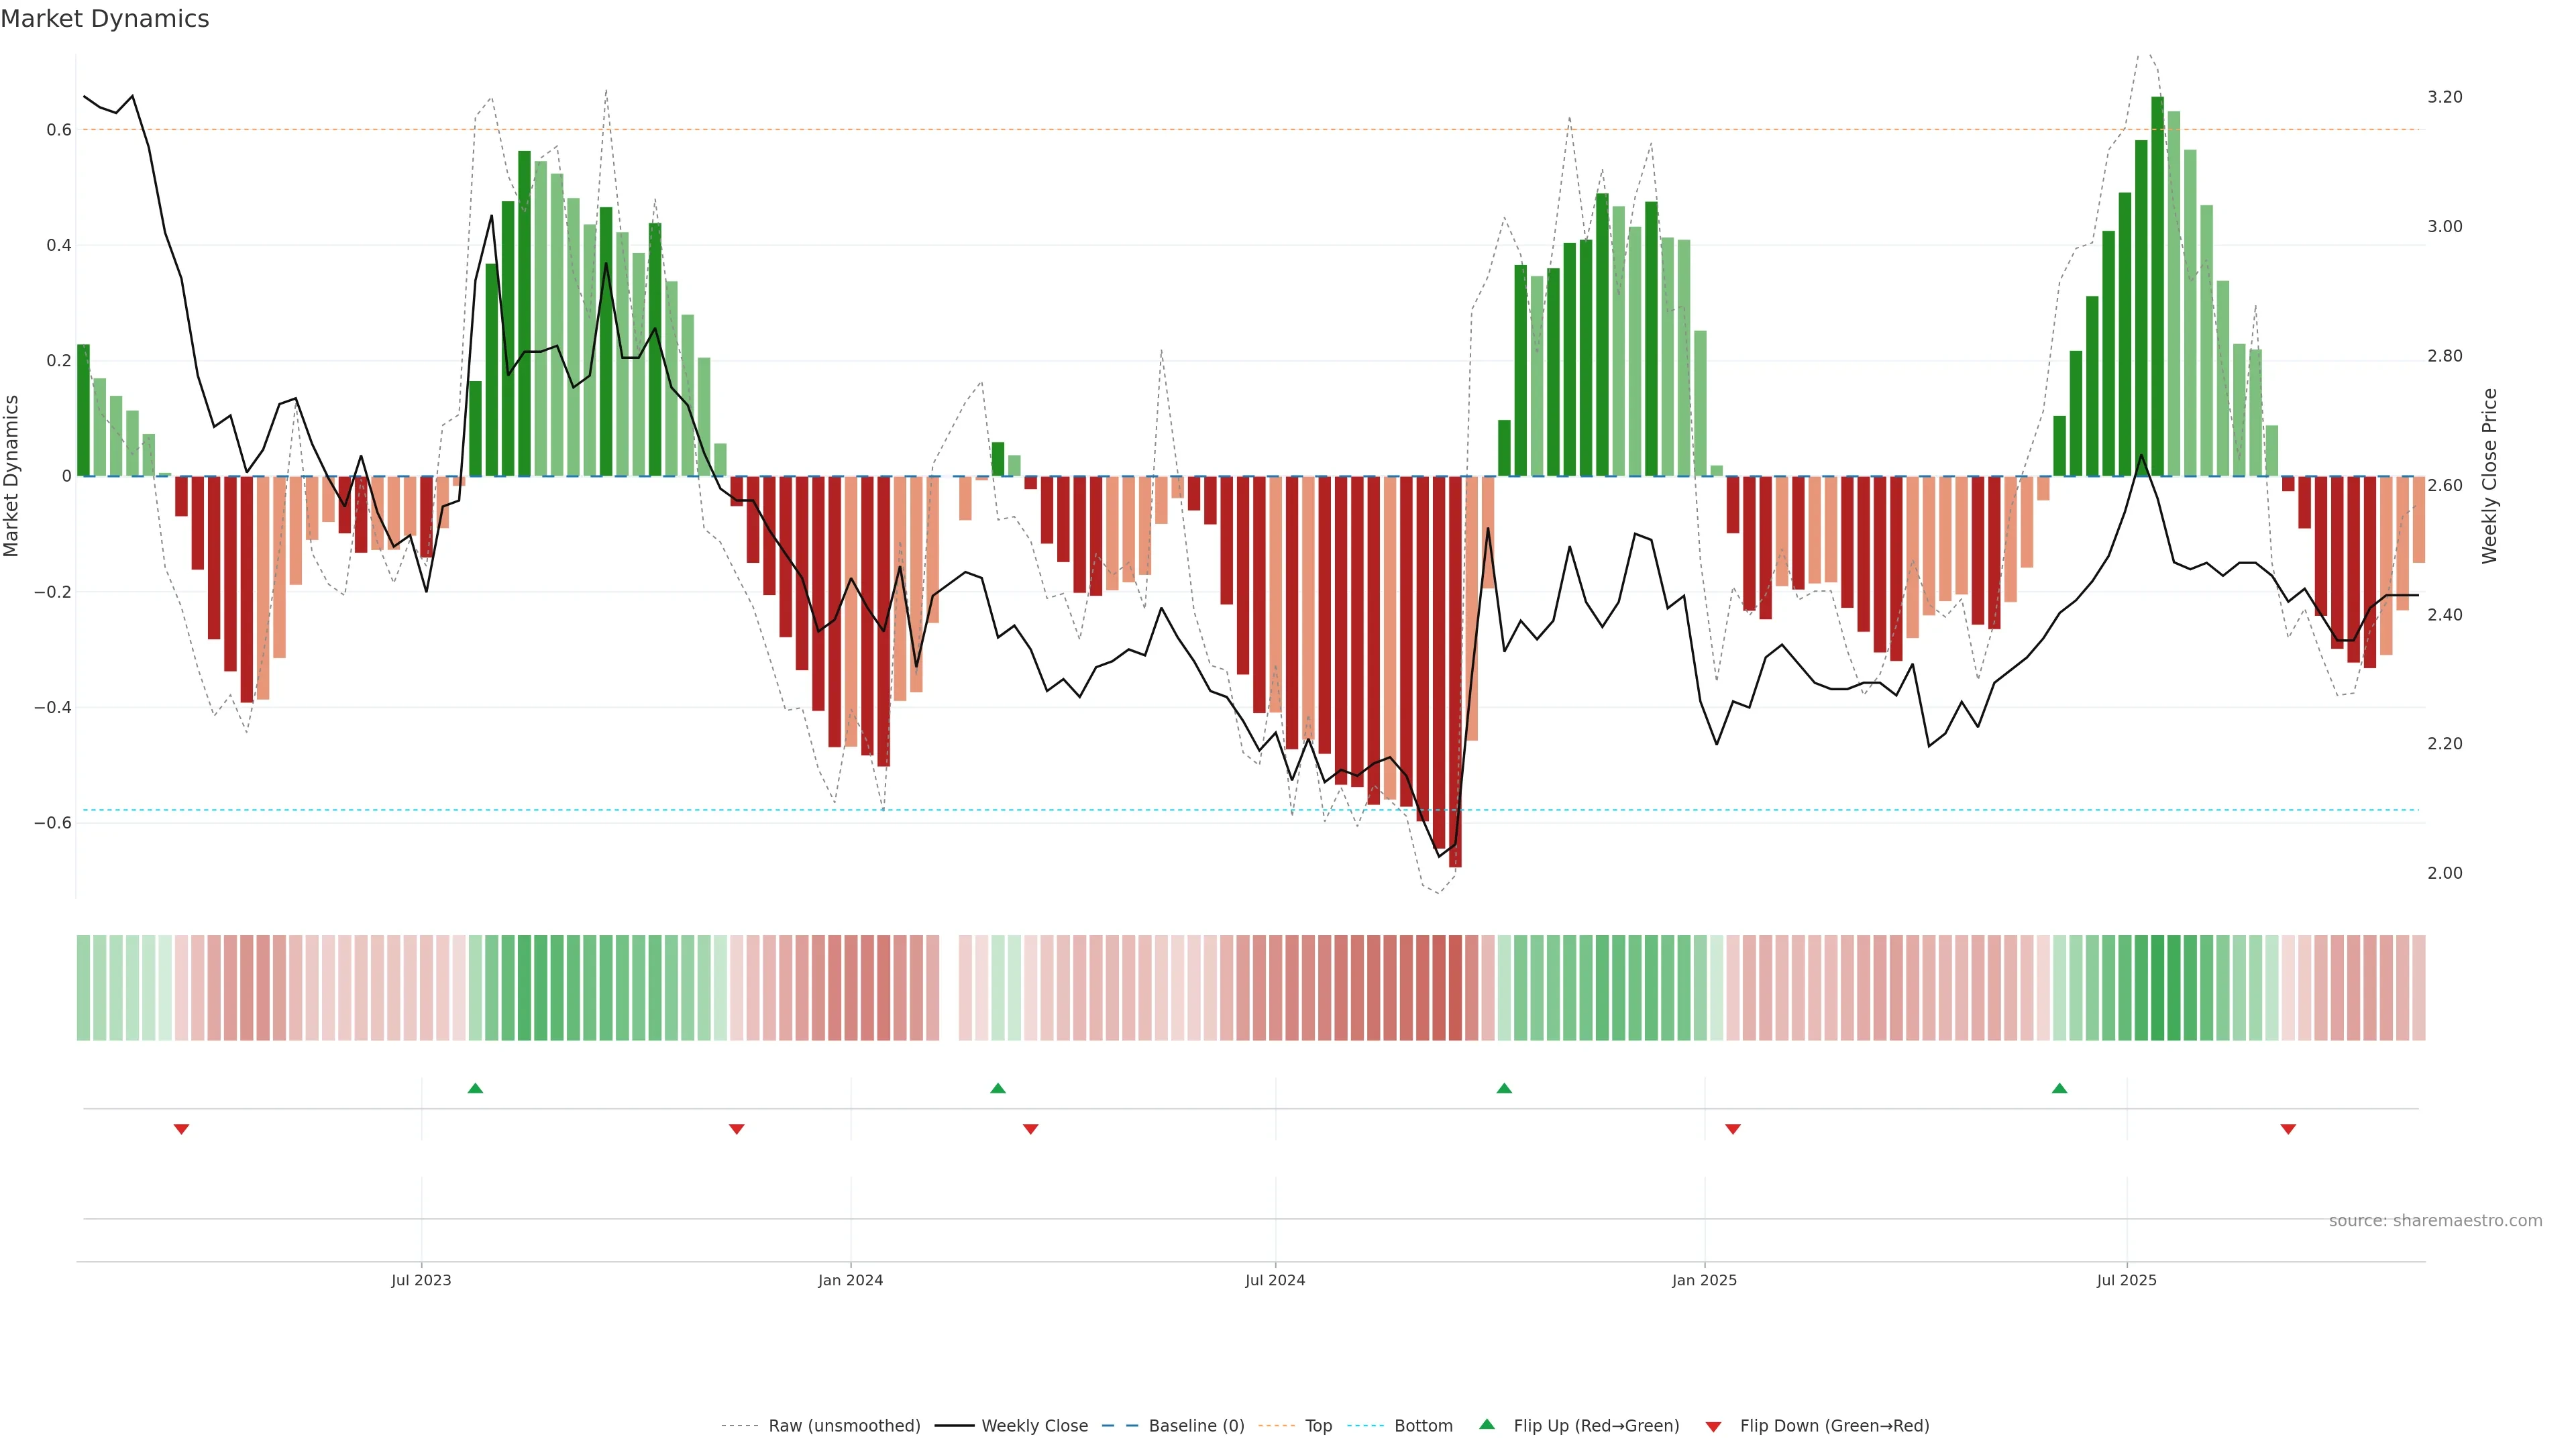Toggle the Top legend entry
The height and width of the screenshot is (1449, 2576).
click(1318, 1425)
